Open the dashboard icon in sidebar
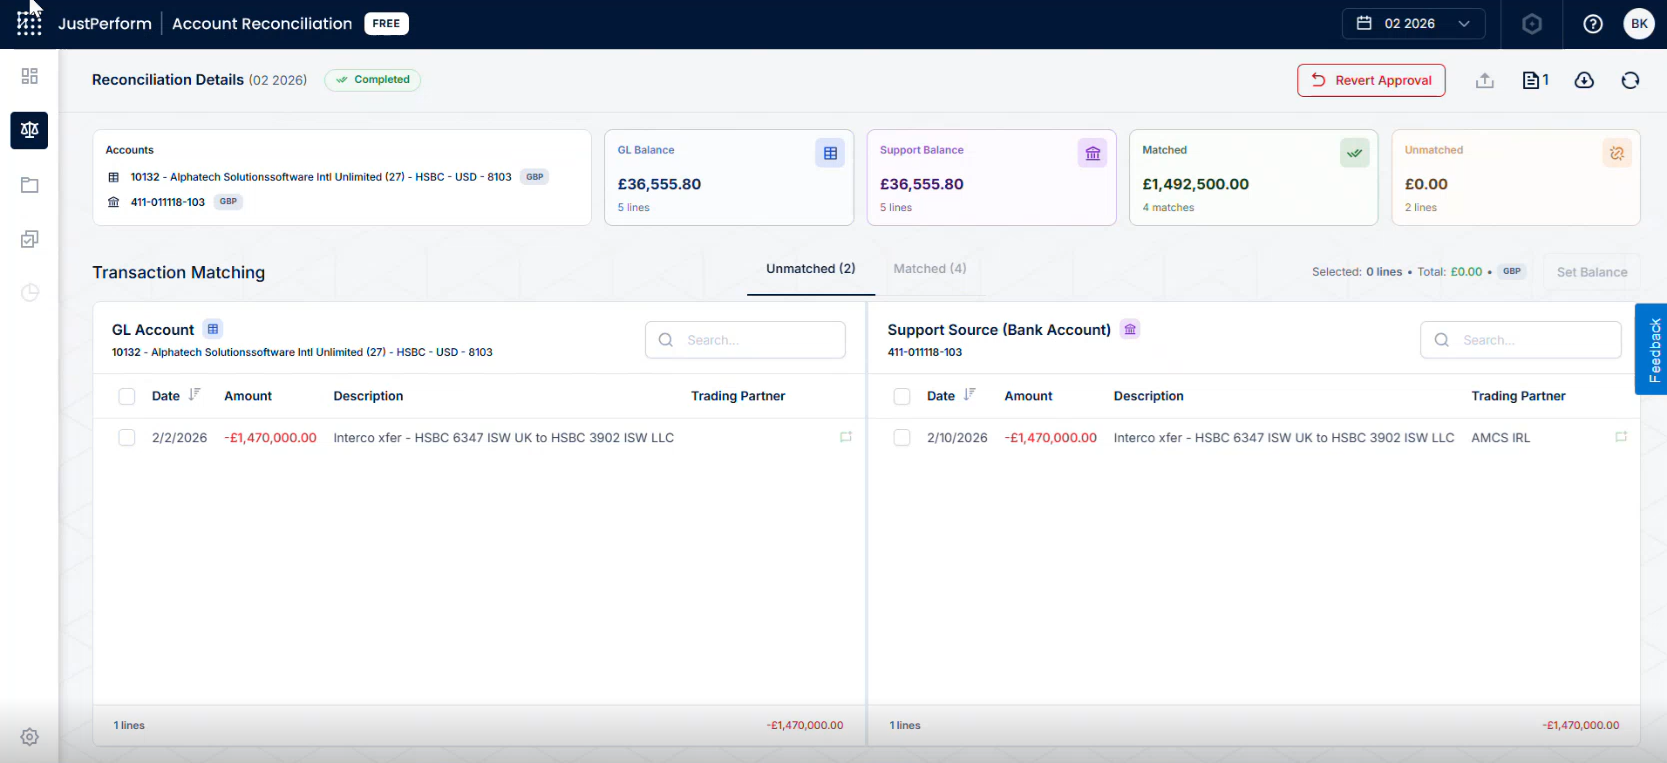The image size is (1667, 763). tap(30, 76)
